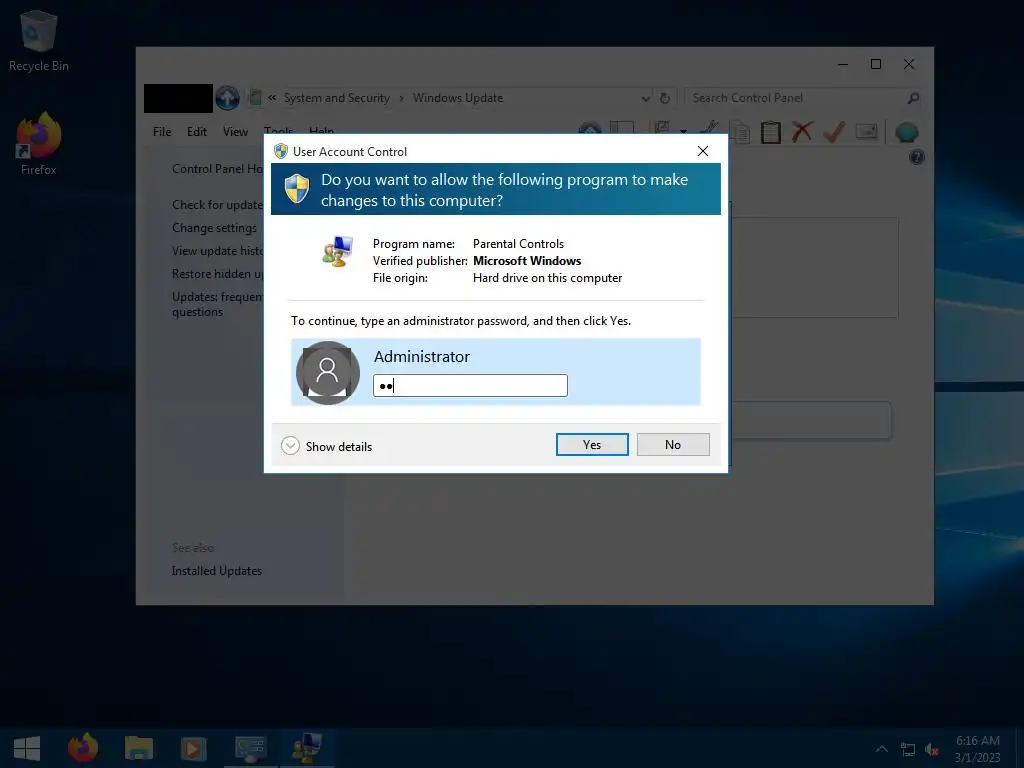The image size is (1024, 768).
Task: Click the "Microsoft Windows" publisher text
Action: click(527, 261)
